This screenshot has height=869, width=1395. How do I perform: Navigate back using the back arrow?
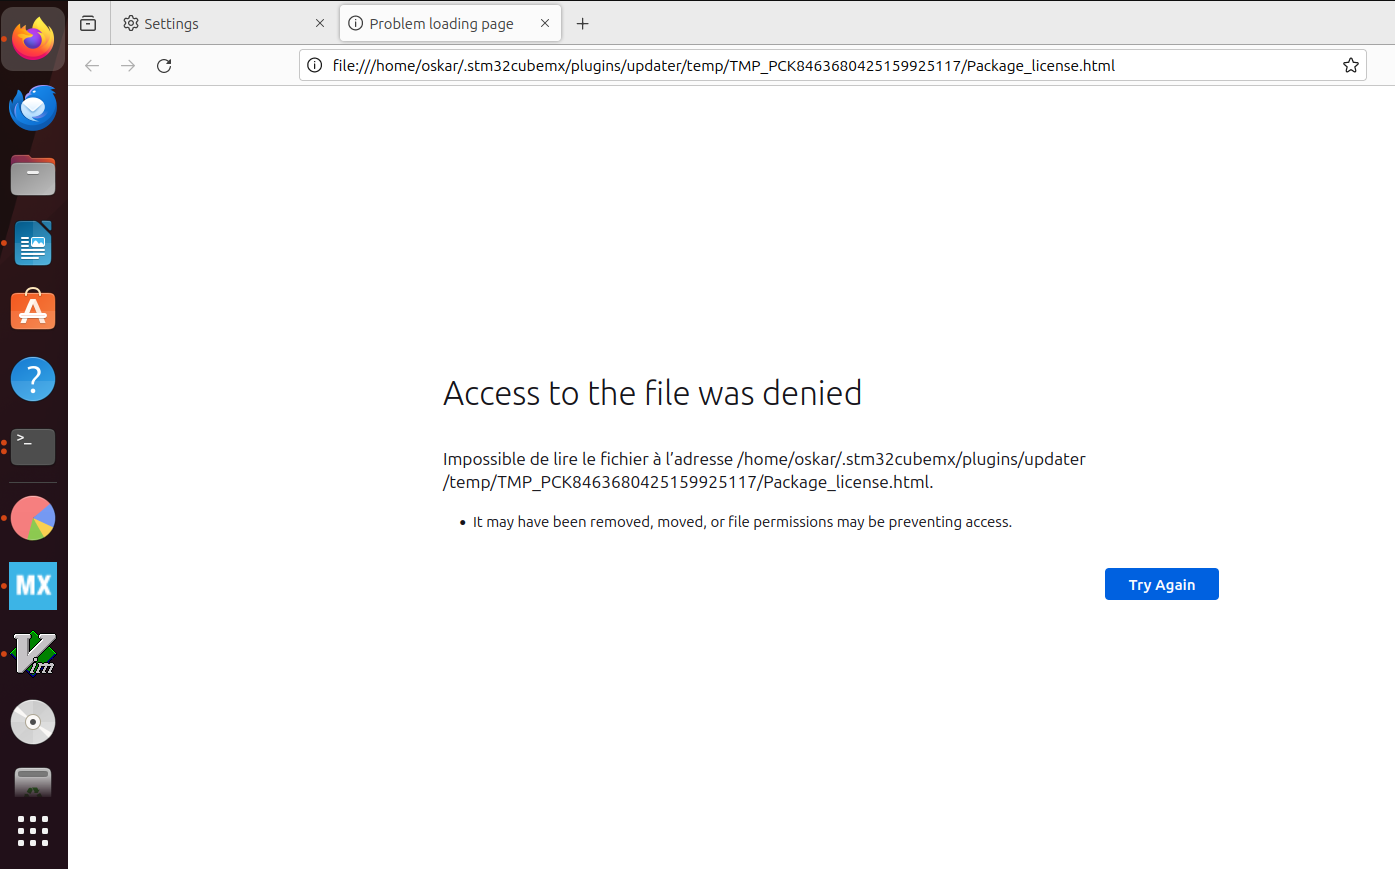(x=91, y=65)
